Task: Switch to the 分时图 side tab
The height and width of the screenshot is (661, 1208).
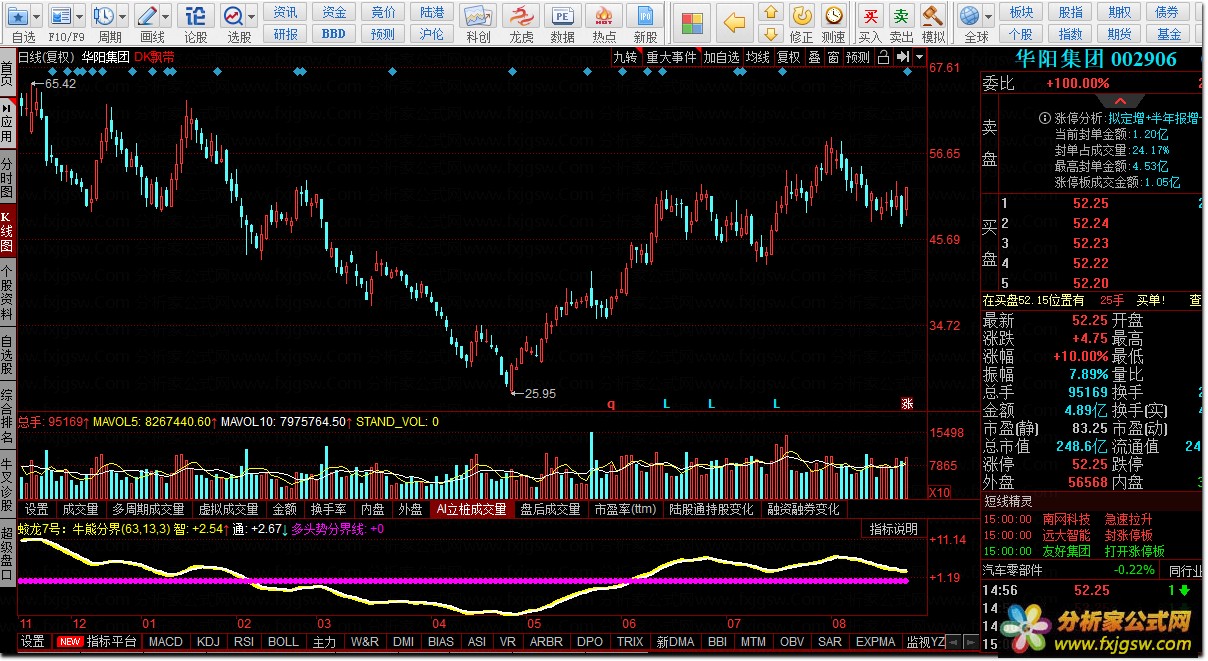Action: [7, 177]
